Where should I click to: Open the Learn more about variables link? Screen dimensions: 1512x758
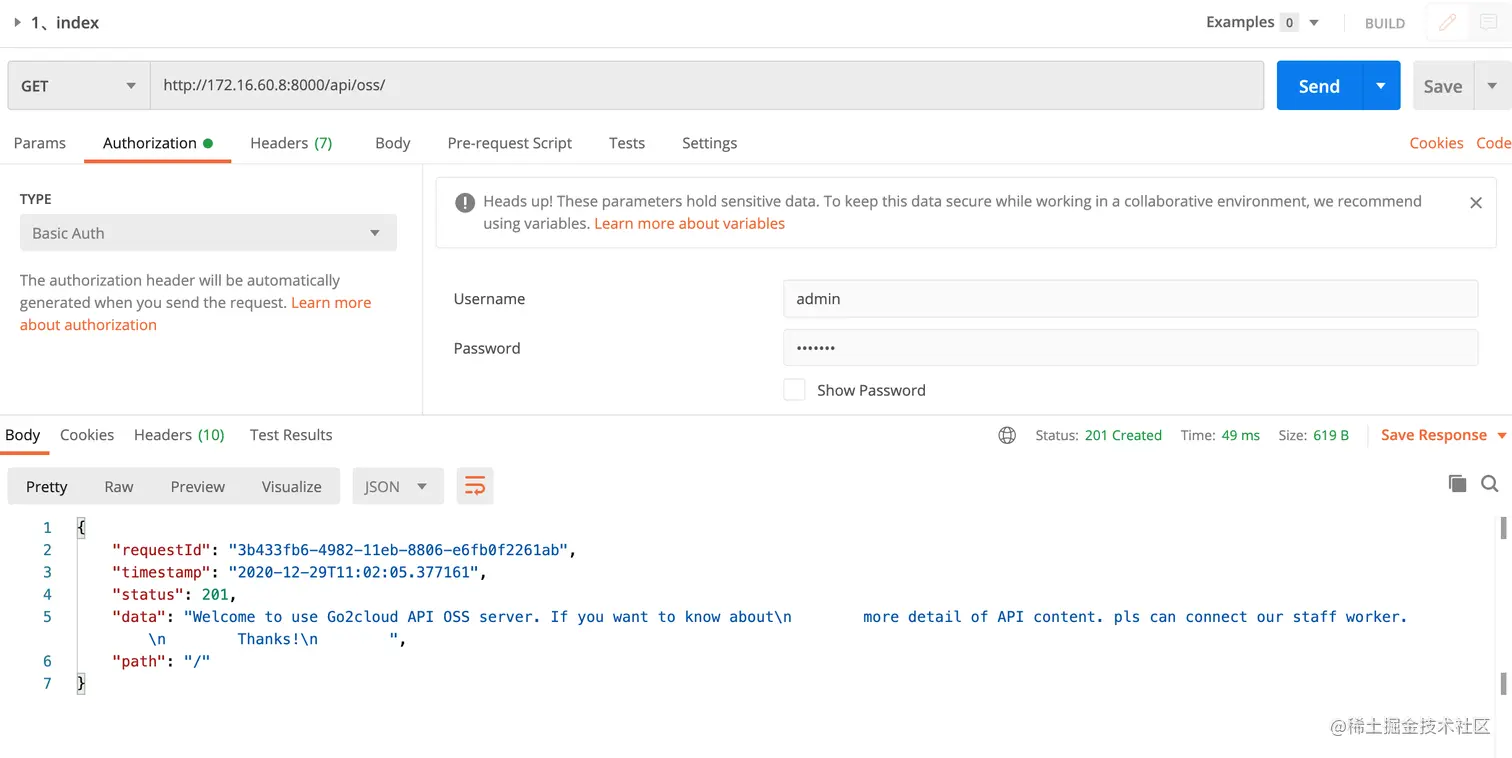(689, 224)
